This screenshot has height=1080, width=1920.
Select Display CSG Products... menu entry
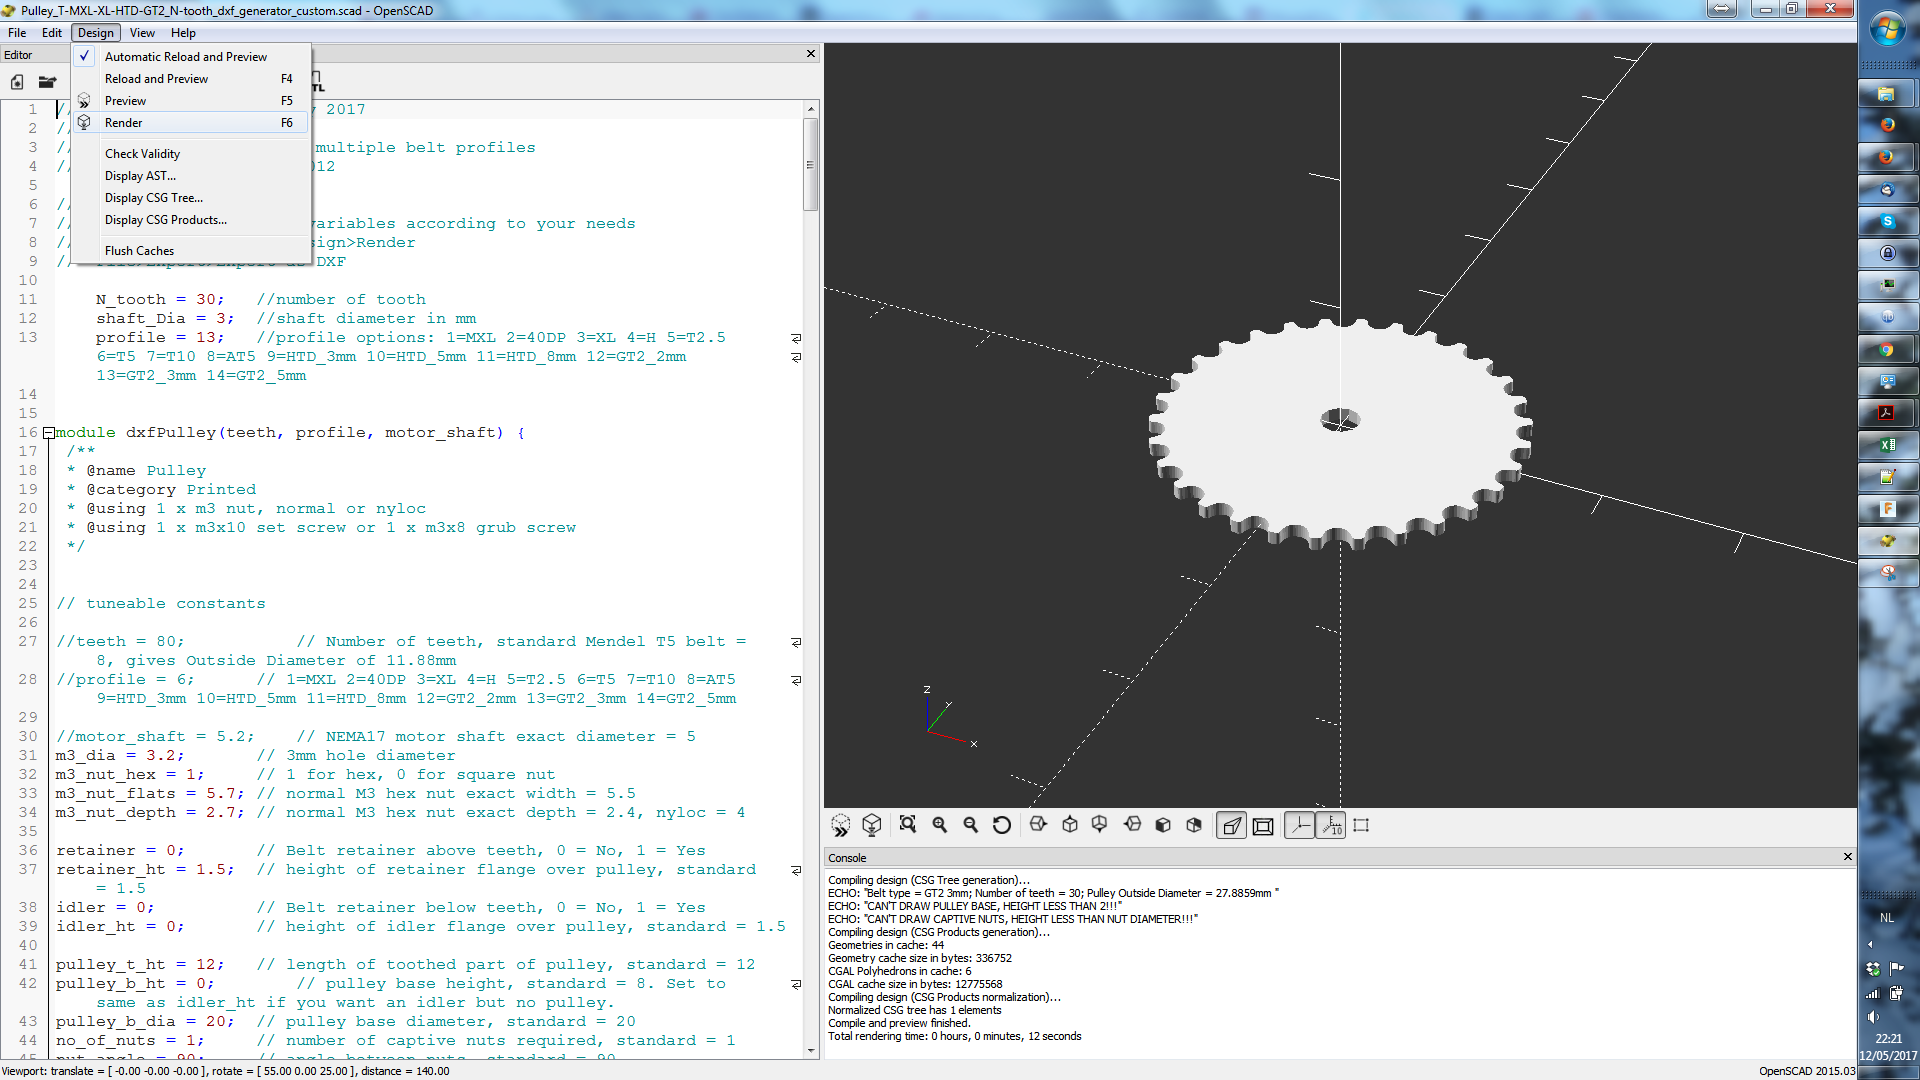pos(190,220)
